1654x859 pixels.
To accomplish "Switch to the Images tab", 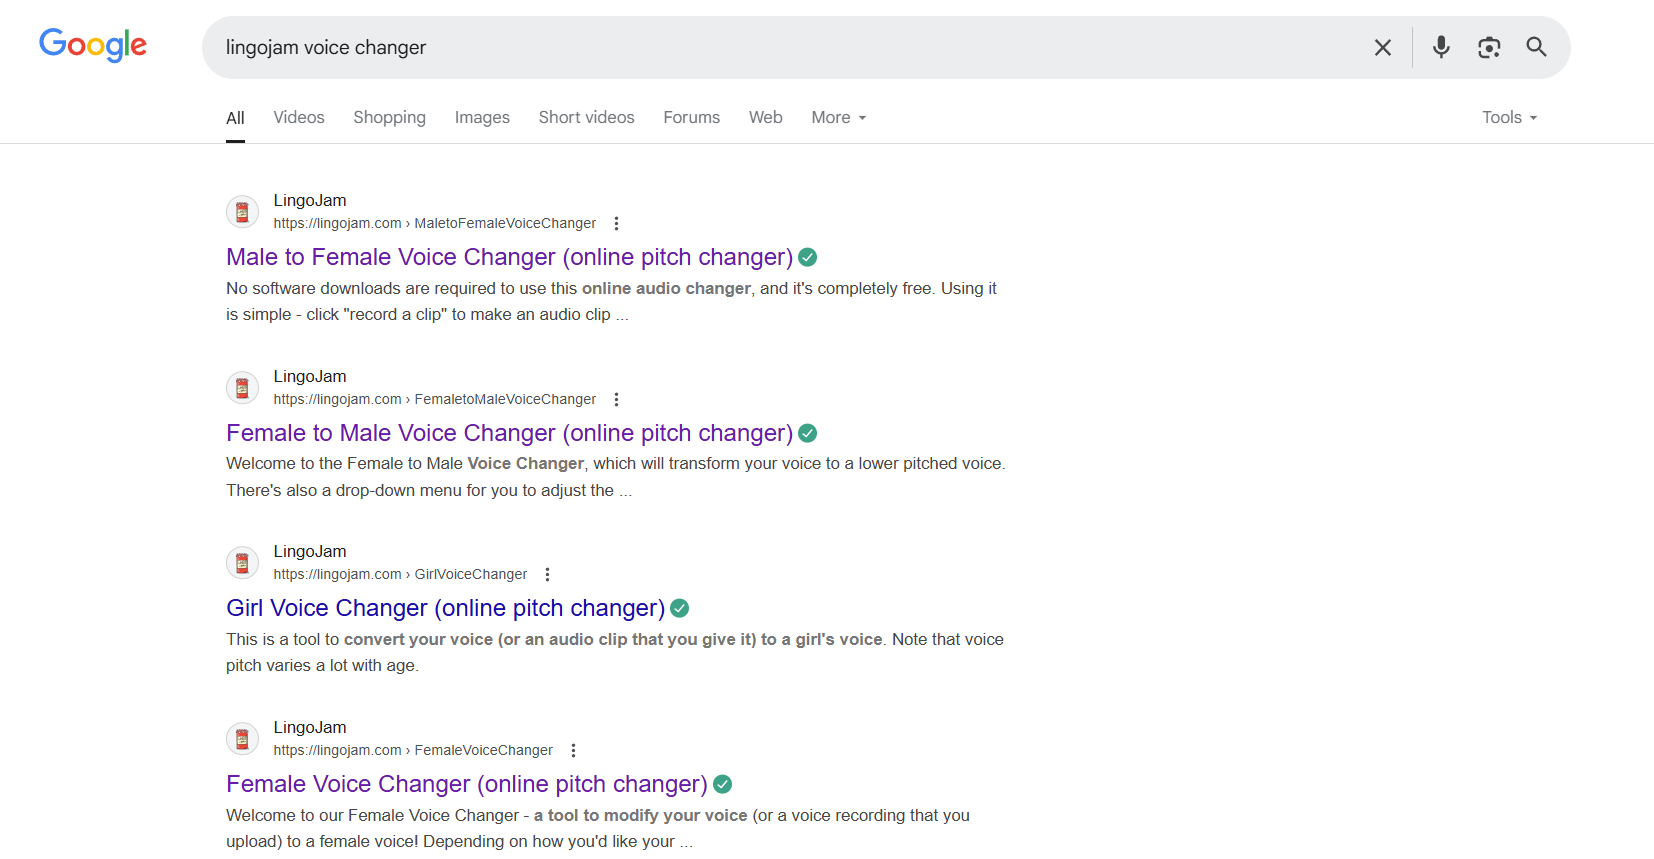I will point(482,118).
